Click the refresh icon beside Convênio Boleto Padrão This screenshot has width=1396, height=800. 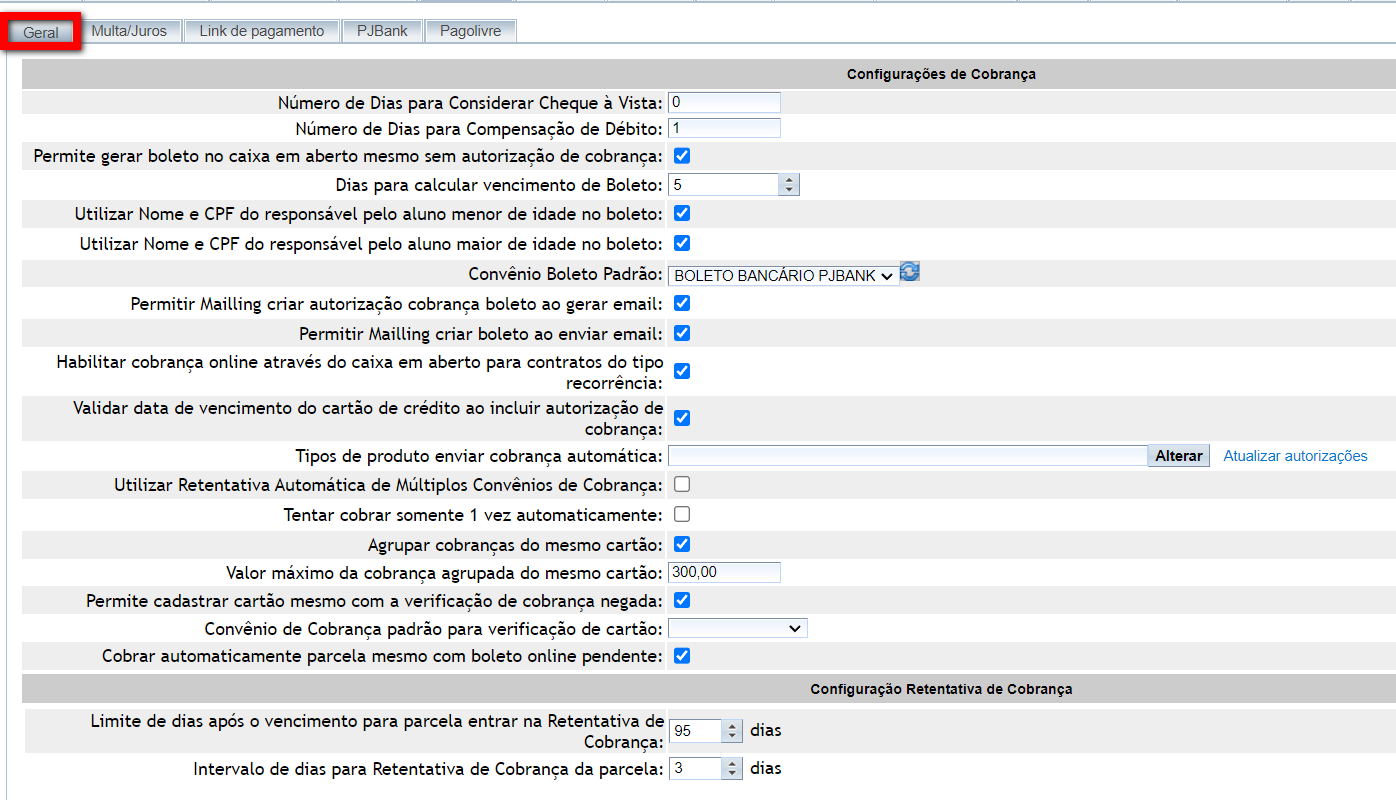(910, 272)
